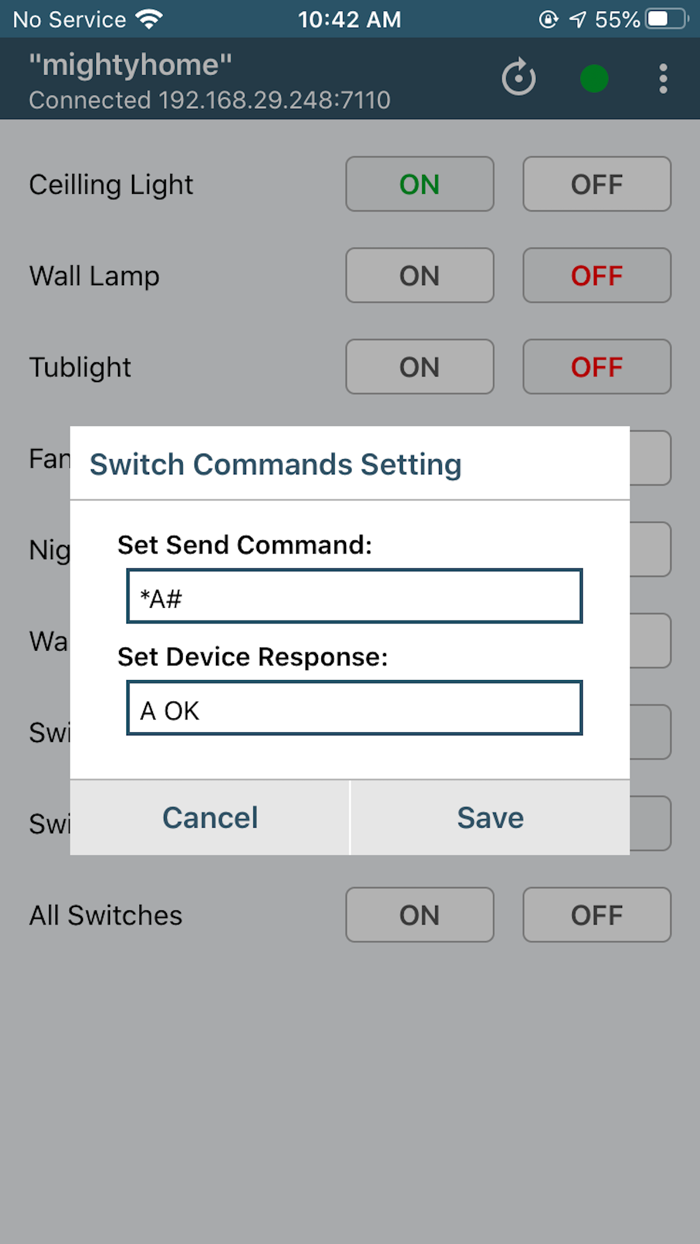The width and height of the screenshot is (700, 1244).
Task: Tap the connection refresh icon
Action: [x=519, y=78]
